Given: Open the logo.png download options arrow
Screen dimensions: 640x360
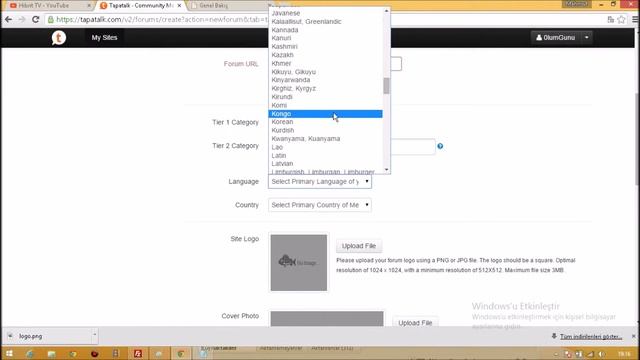Looking at the screenshot, I should (94, 336).
